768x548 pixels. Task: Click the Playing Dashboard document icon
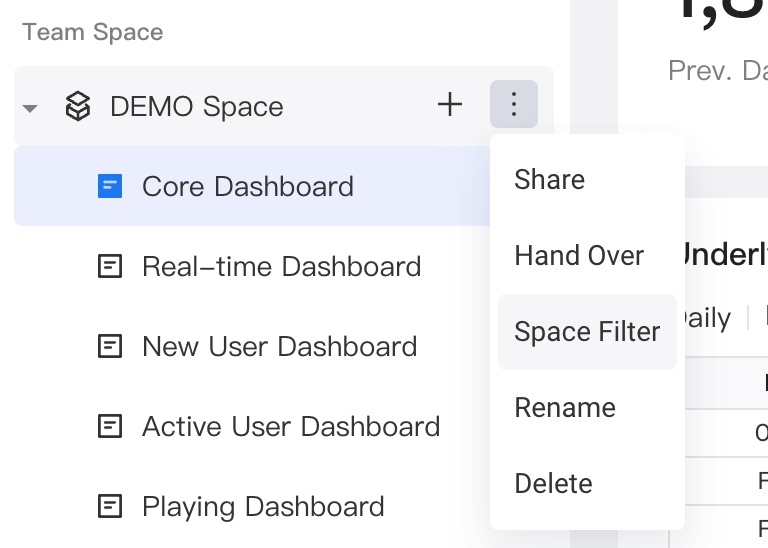click(110, 506)
